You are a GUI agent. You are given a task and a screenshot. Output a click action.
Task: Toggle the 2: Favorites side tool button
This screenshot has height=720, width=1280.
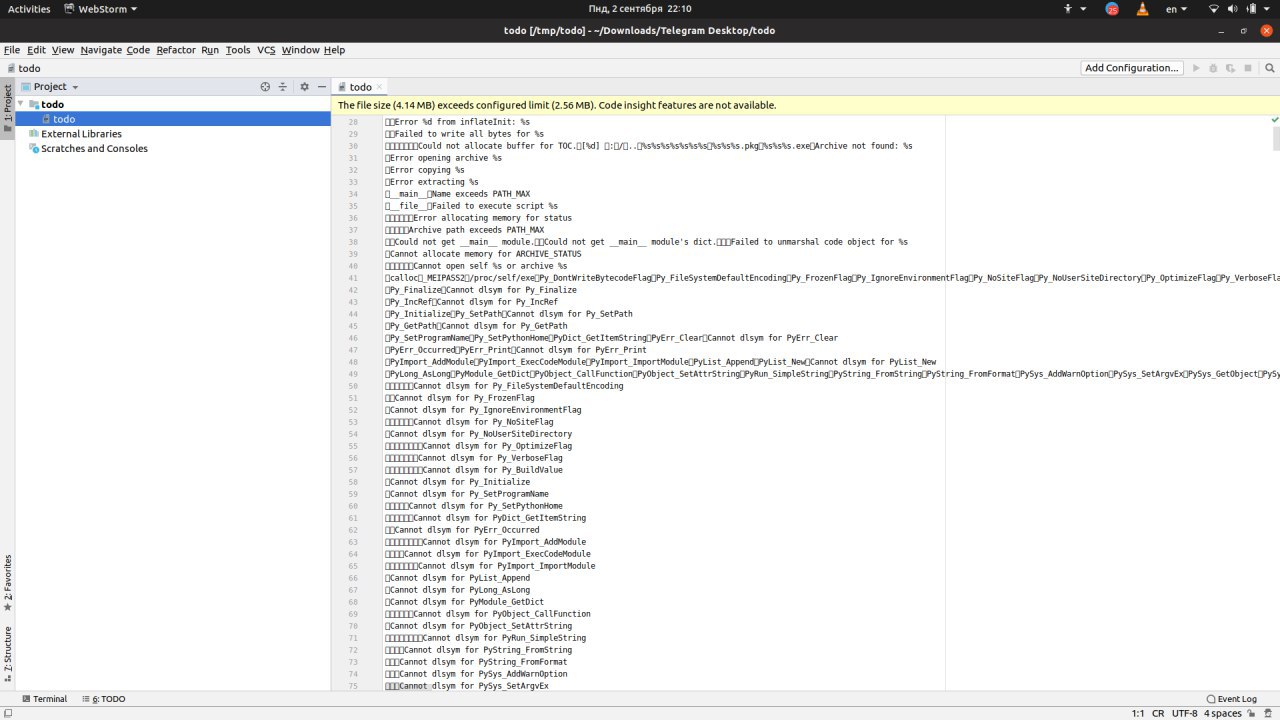(7, 583)
